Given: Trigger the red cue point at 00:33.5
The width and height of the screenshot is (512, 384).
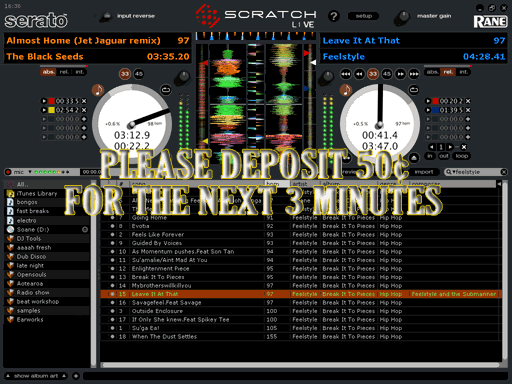Looking at the screenshot, I should pyautogui.click(x=44, y=101).
